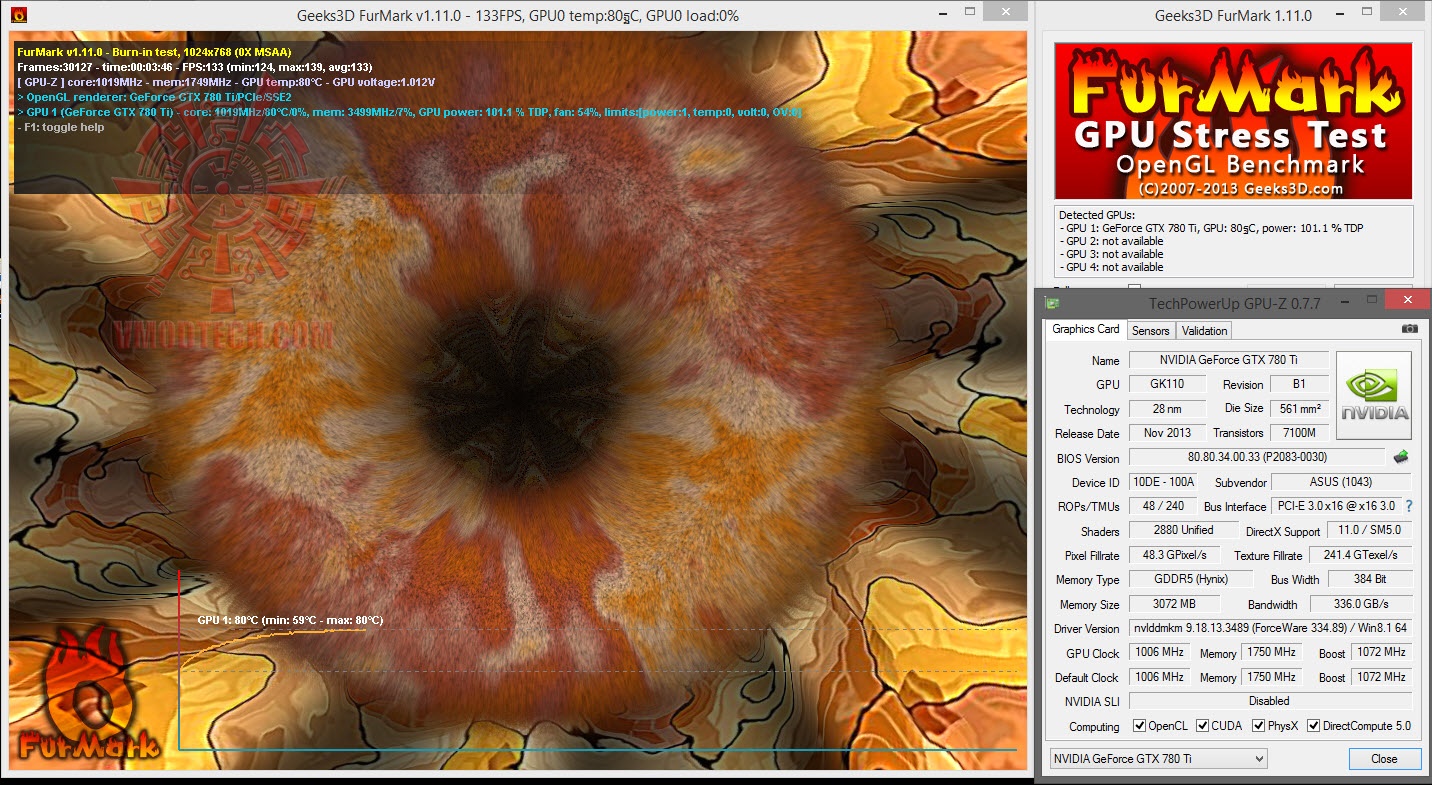1432x785 pixels.
Task: Click the Default Clock field
Action: [1159, 677]
